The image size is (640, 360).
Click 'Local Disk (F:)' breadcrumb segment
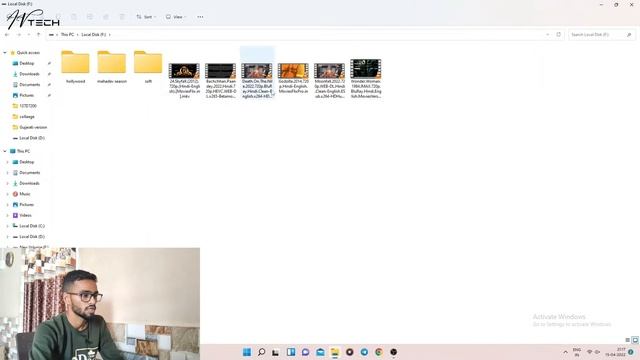tap(93, 35)
